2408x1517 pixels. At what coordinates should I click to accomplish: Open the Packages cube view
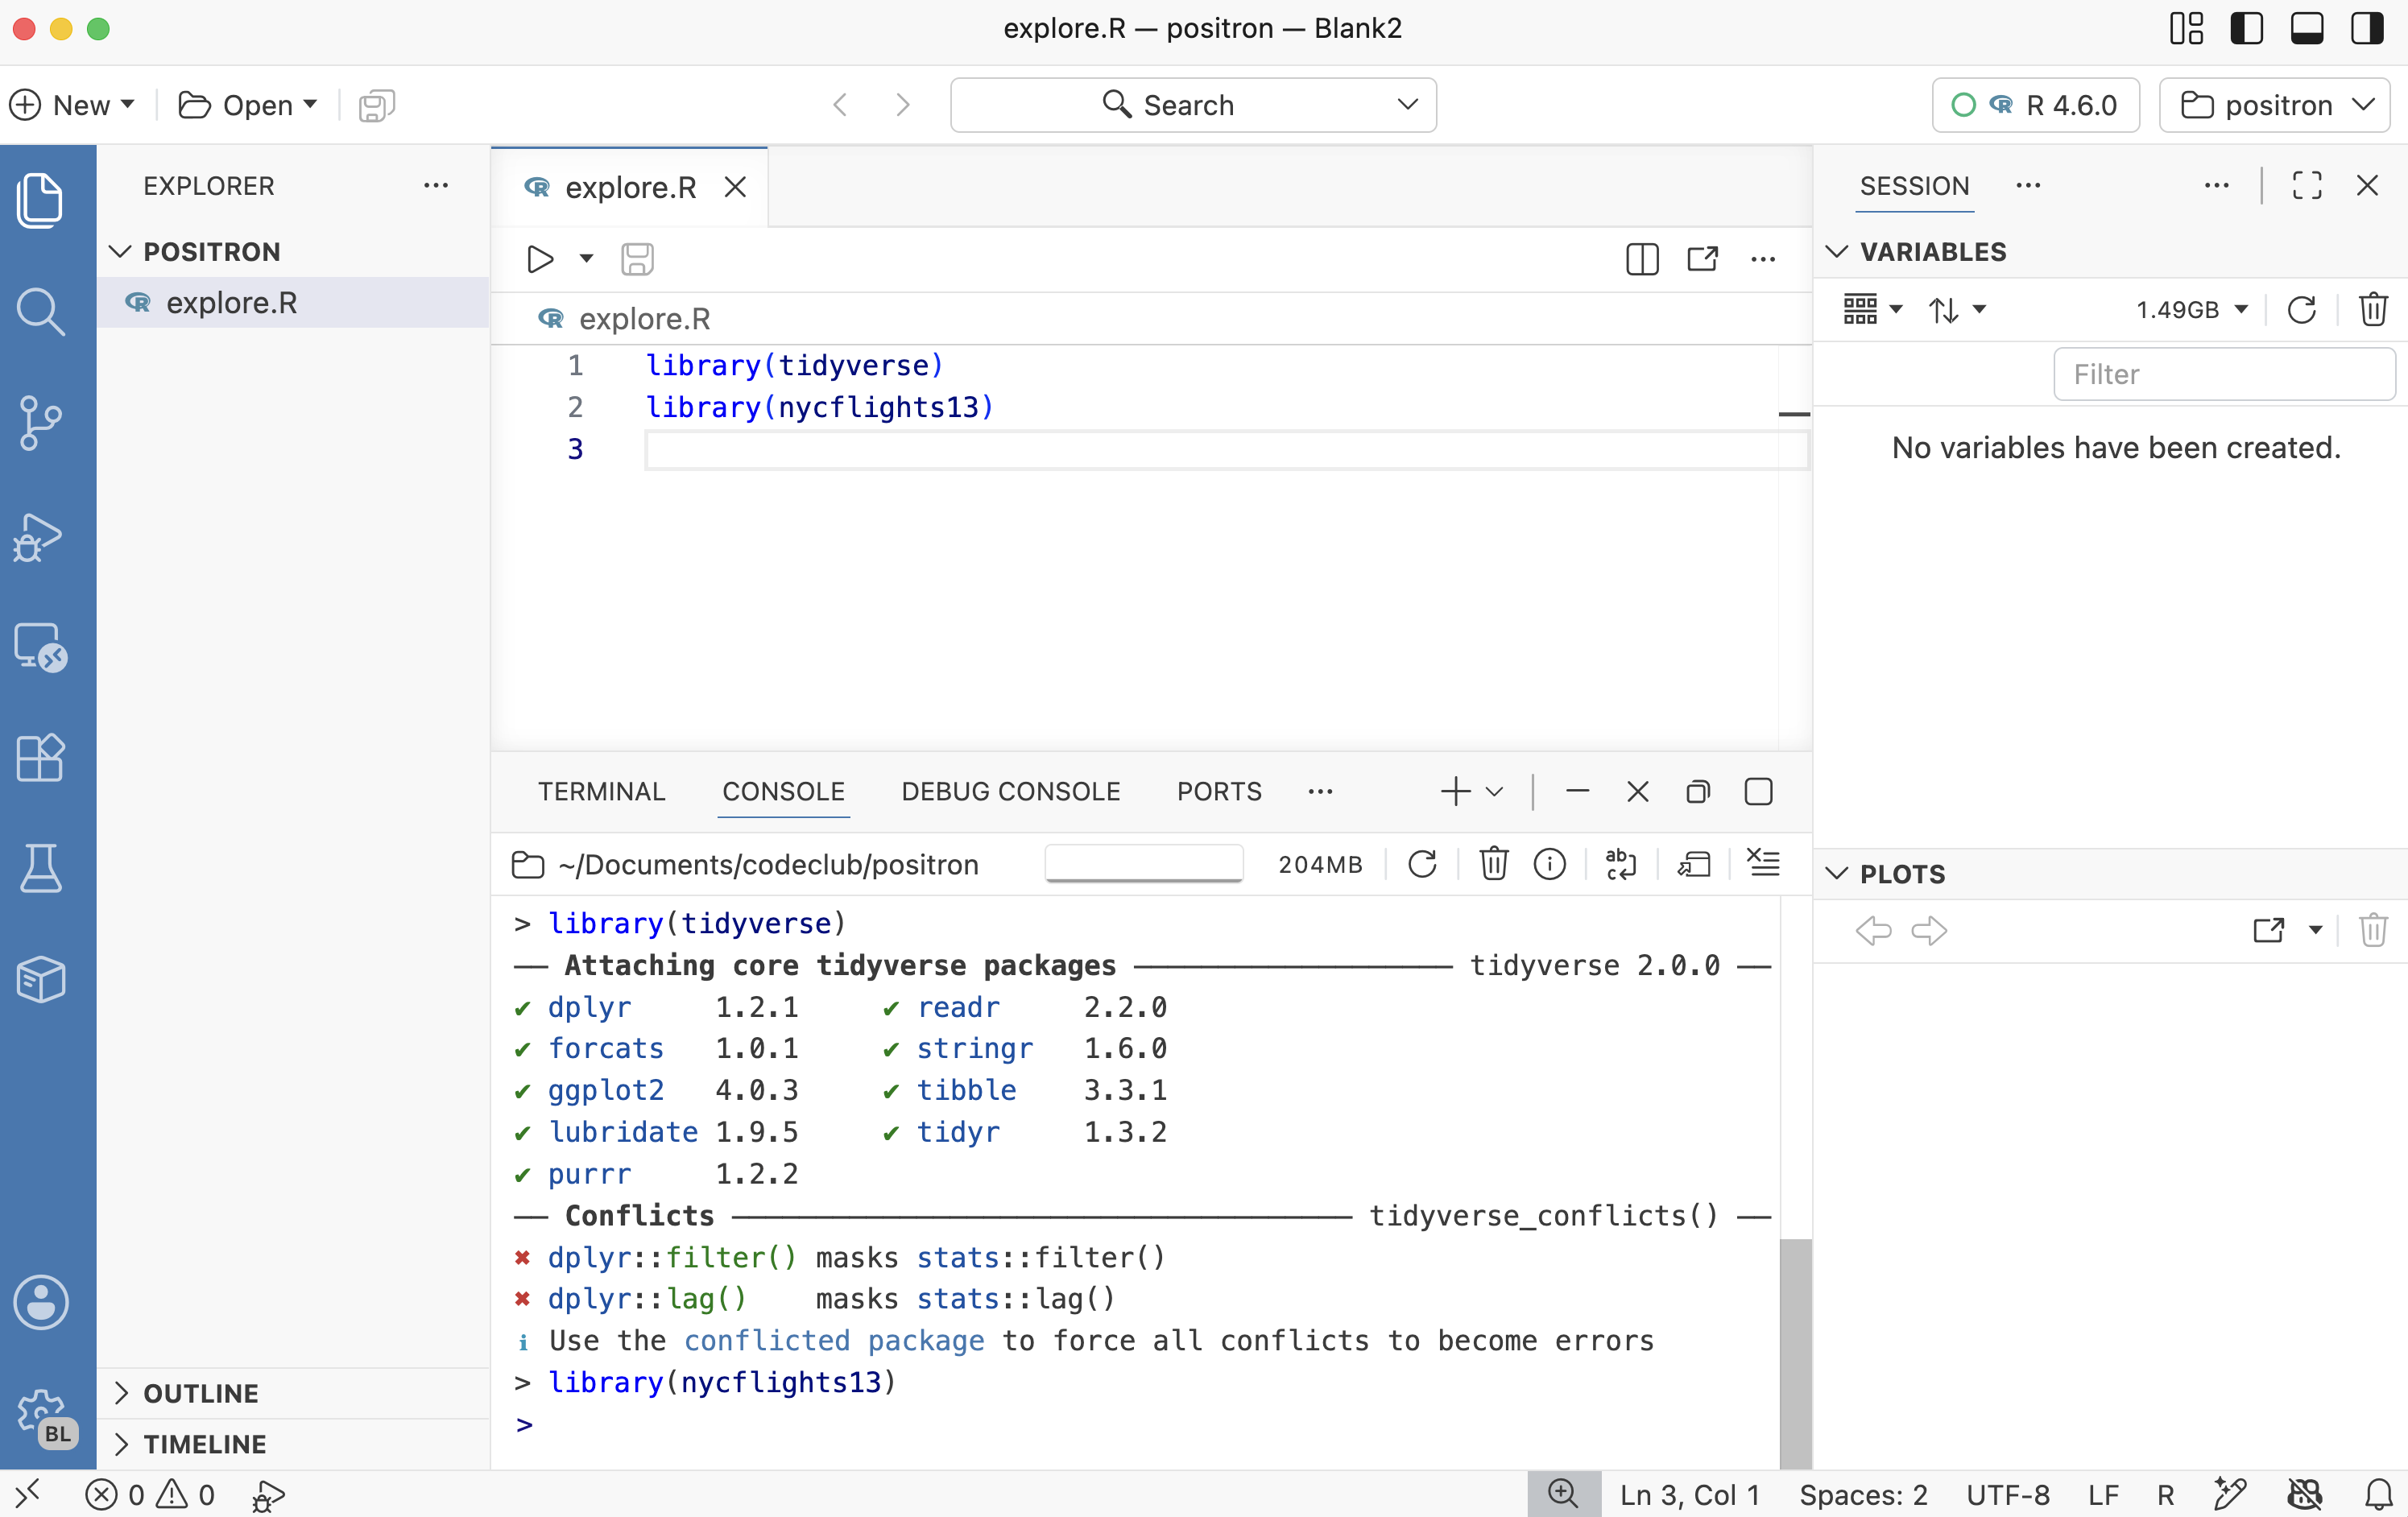(40, 979)
